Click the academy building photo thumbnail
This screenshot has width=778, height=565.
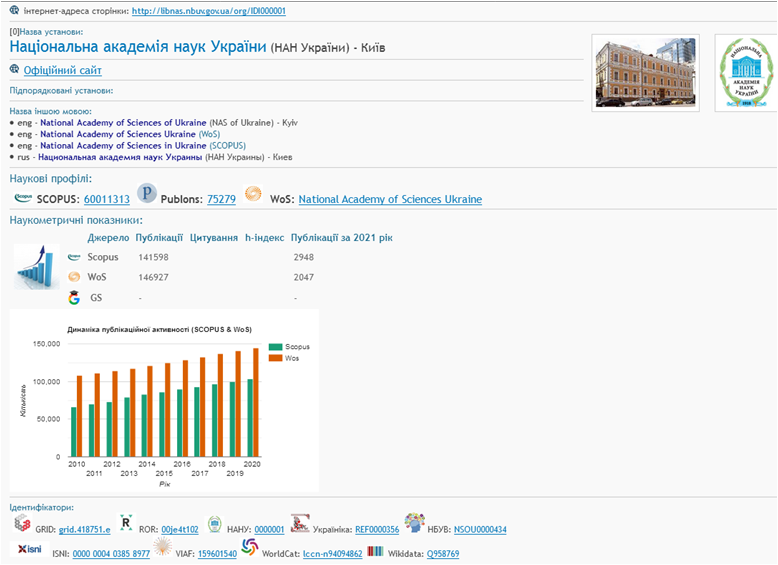click(642, 71)
